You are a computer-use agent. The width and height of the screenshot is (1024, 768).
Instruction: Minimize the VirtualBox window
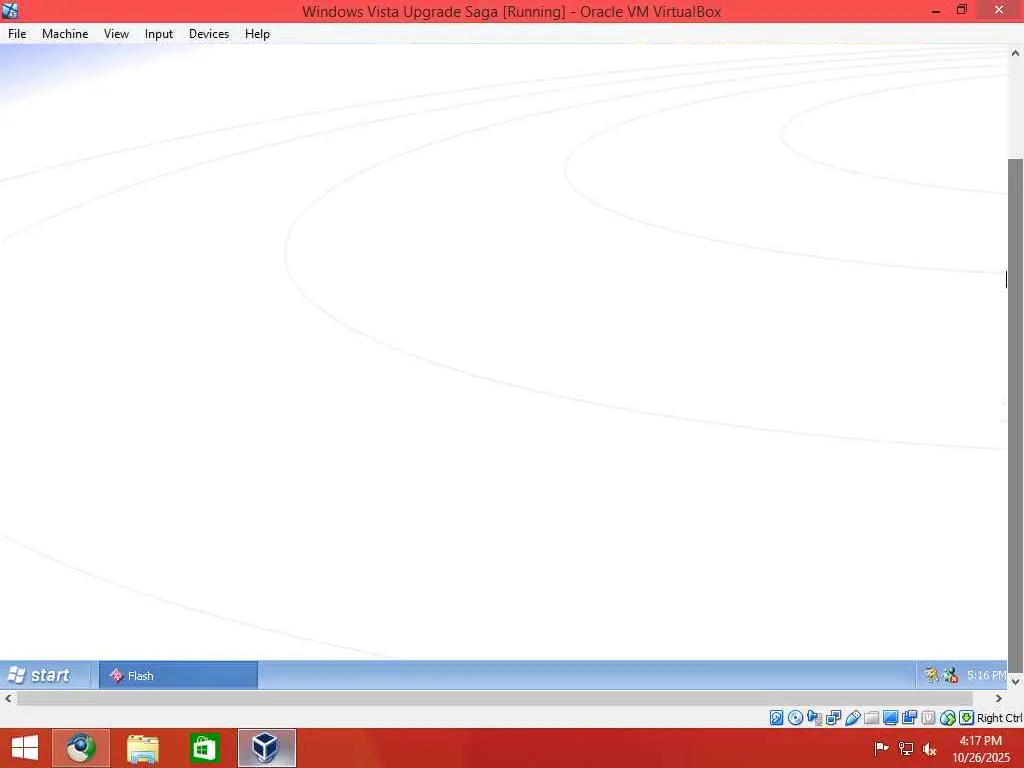click(935, 10)
